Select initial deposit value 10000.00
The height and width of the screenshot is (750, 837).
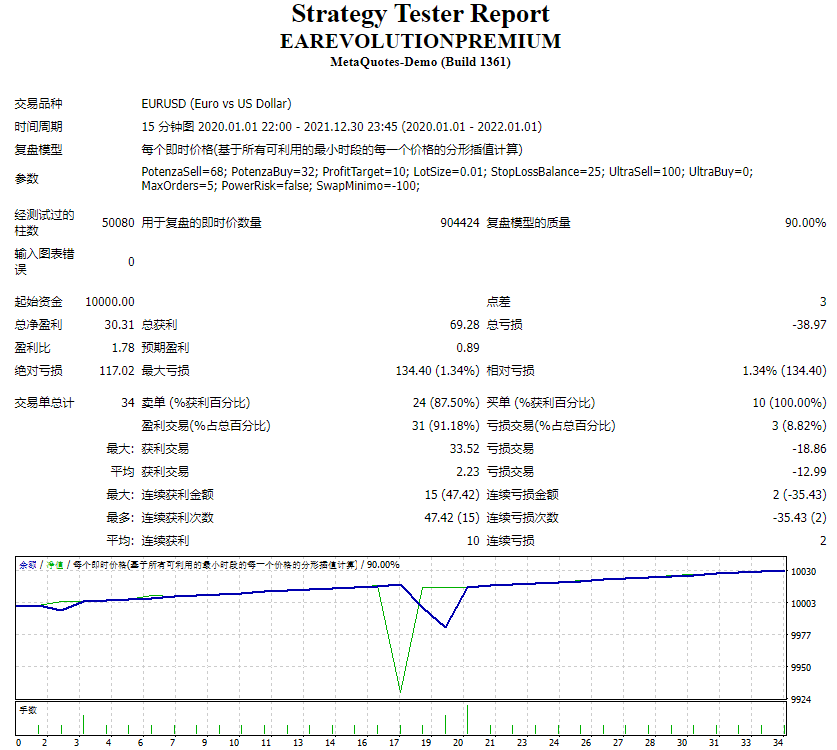pos(110,302)
